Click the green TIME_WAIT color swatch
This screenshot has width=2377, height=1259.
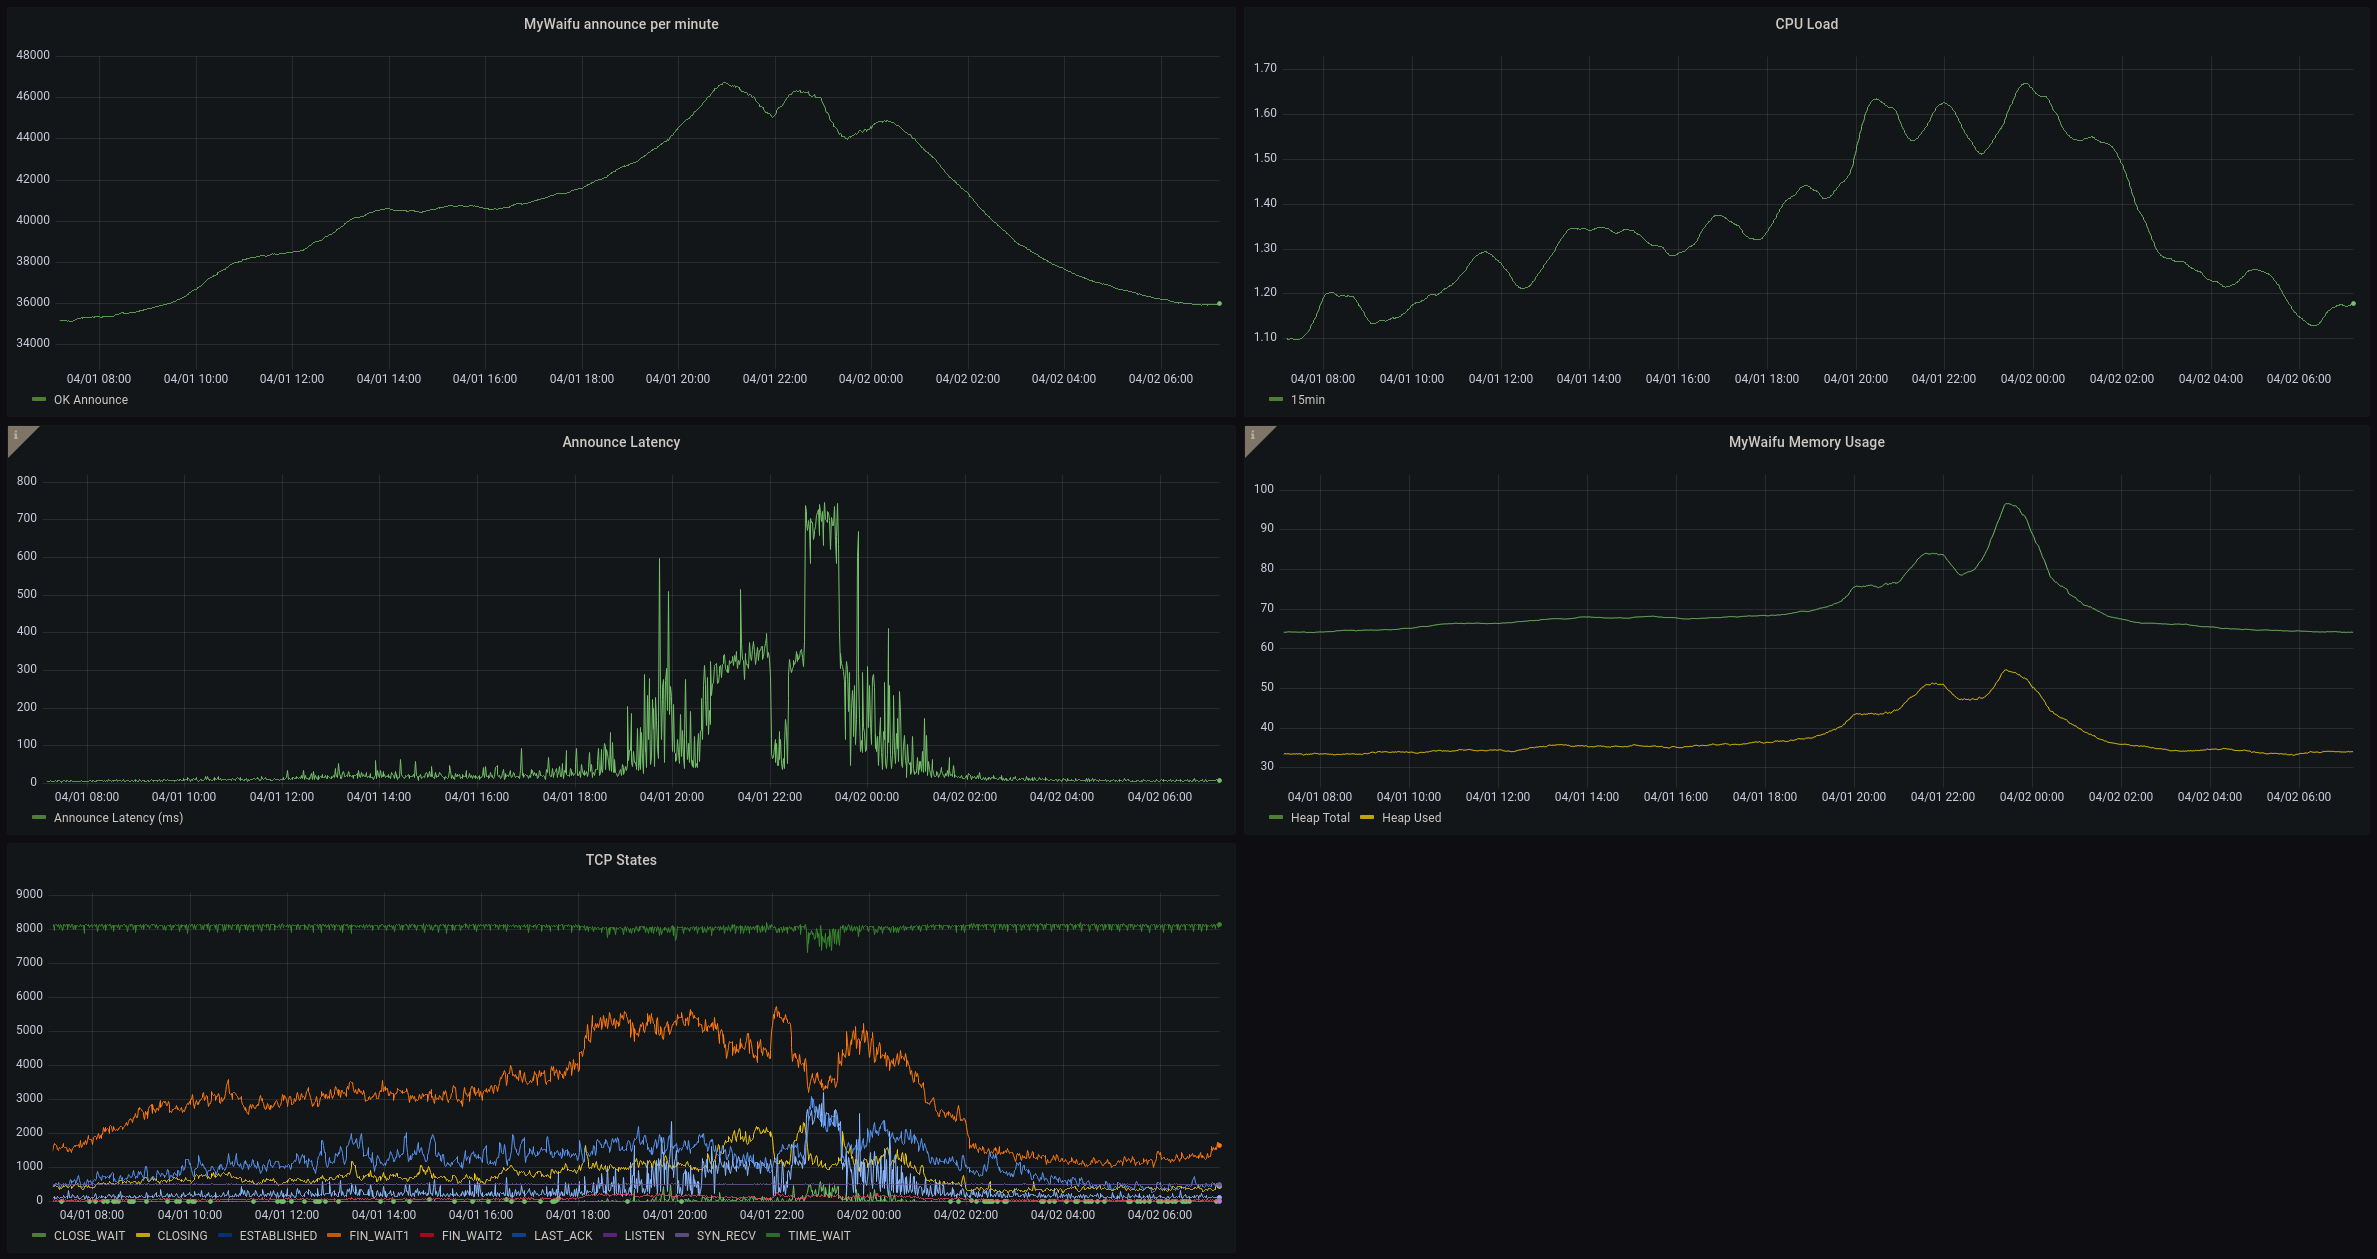pos(772,1236)
